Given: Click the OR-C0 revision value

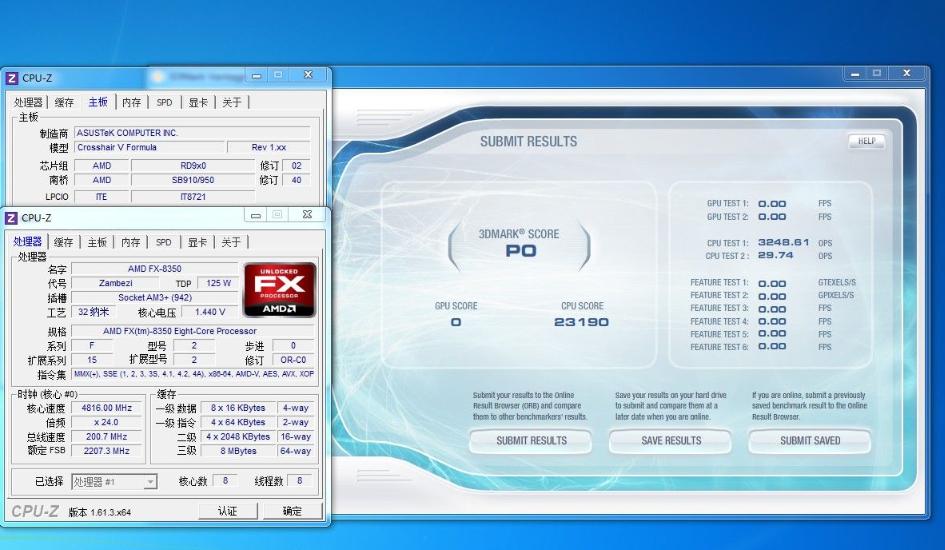Looking at the screenshot, I should (x=293, y=360).
